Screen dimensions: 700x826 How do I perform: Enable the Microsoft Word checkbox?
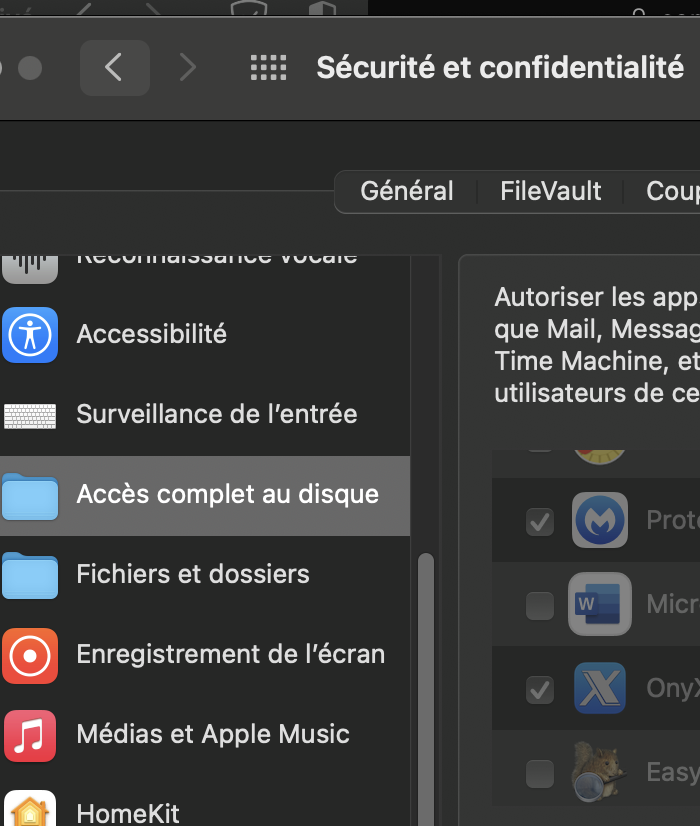click(540, 605)
